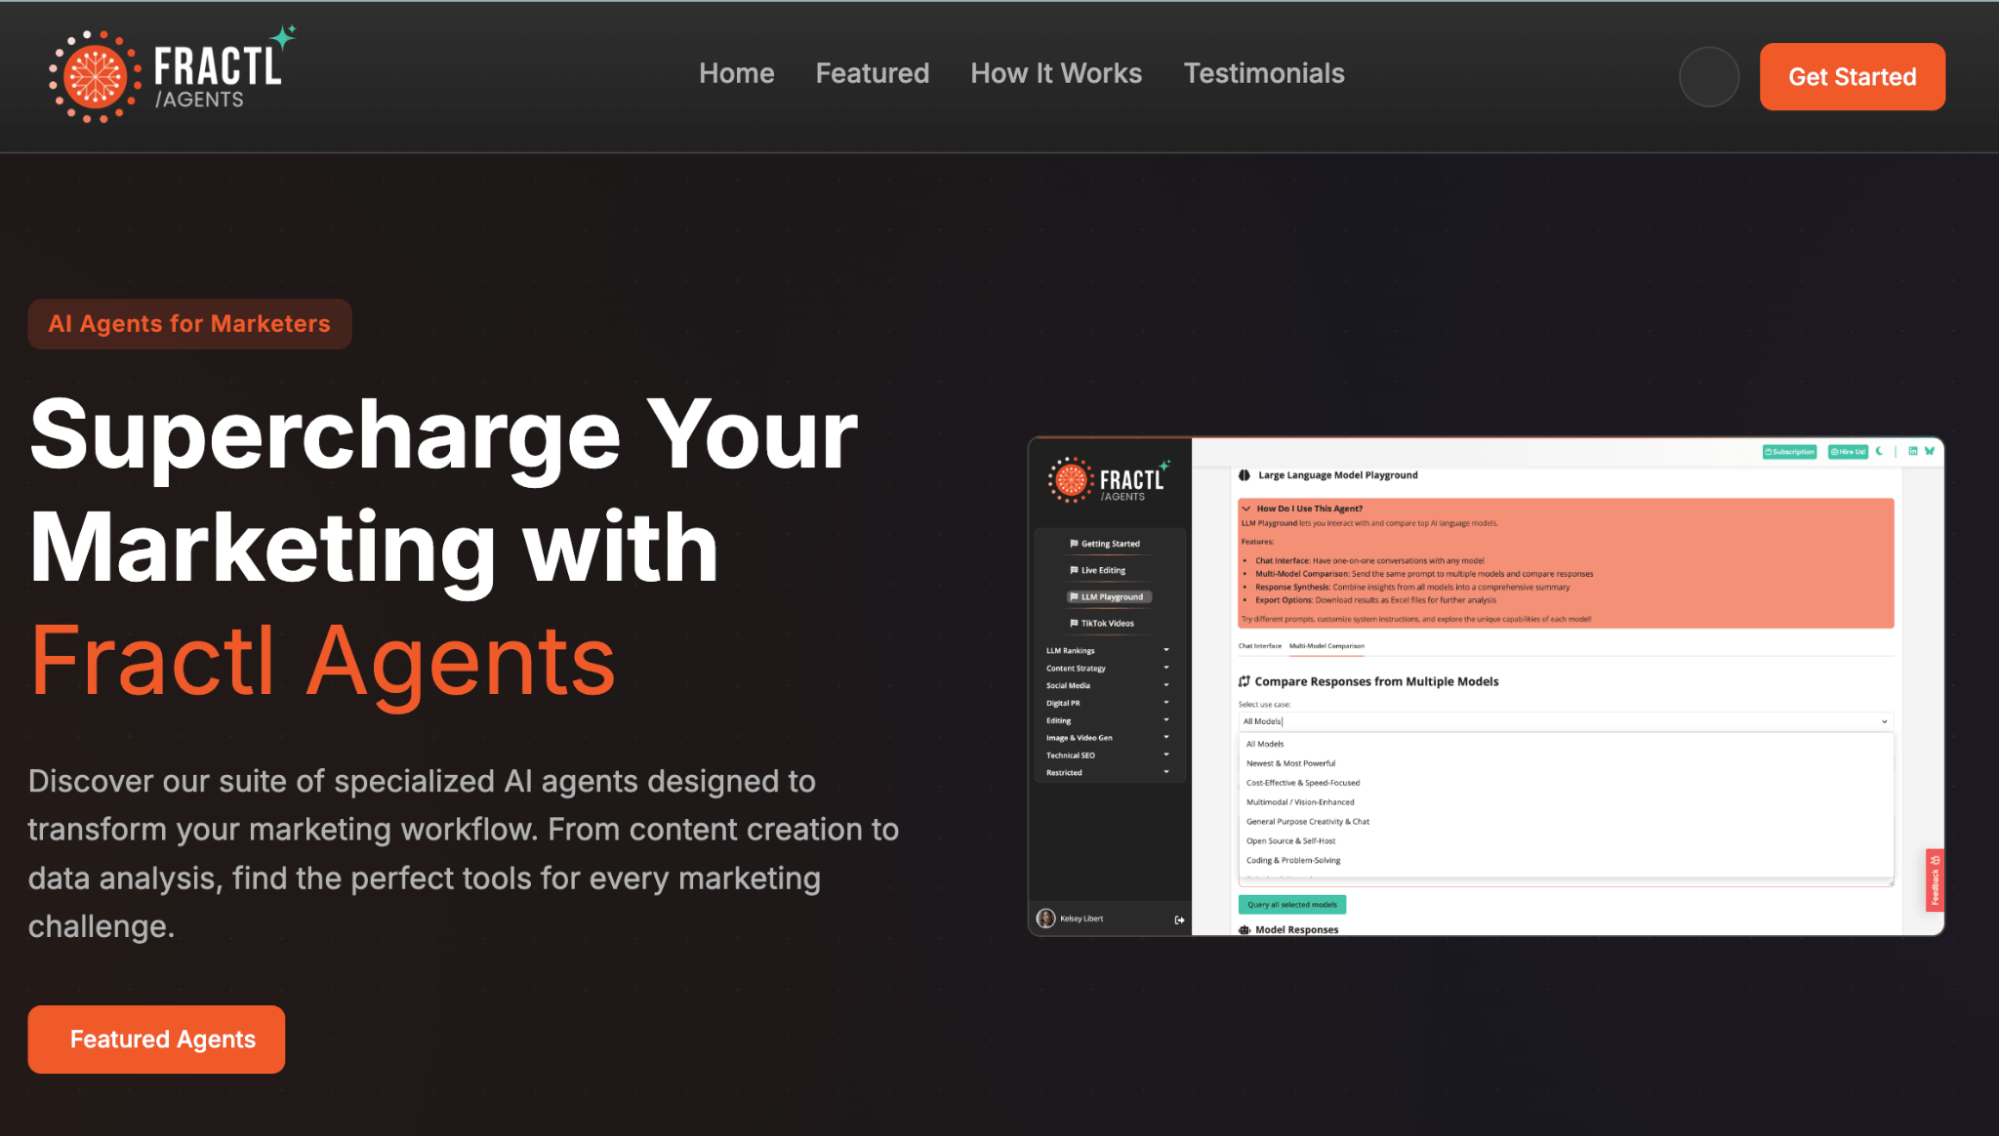This screenshot has height=1137, width=1999.
Task: Expand Content Strategy arrow in the preview sidebar
Action: tap(1166, 668)
